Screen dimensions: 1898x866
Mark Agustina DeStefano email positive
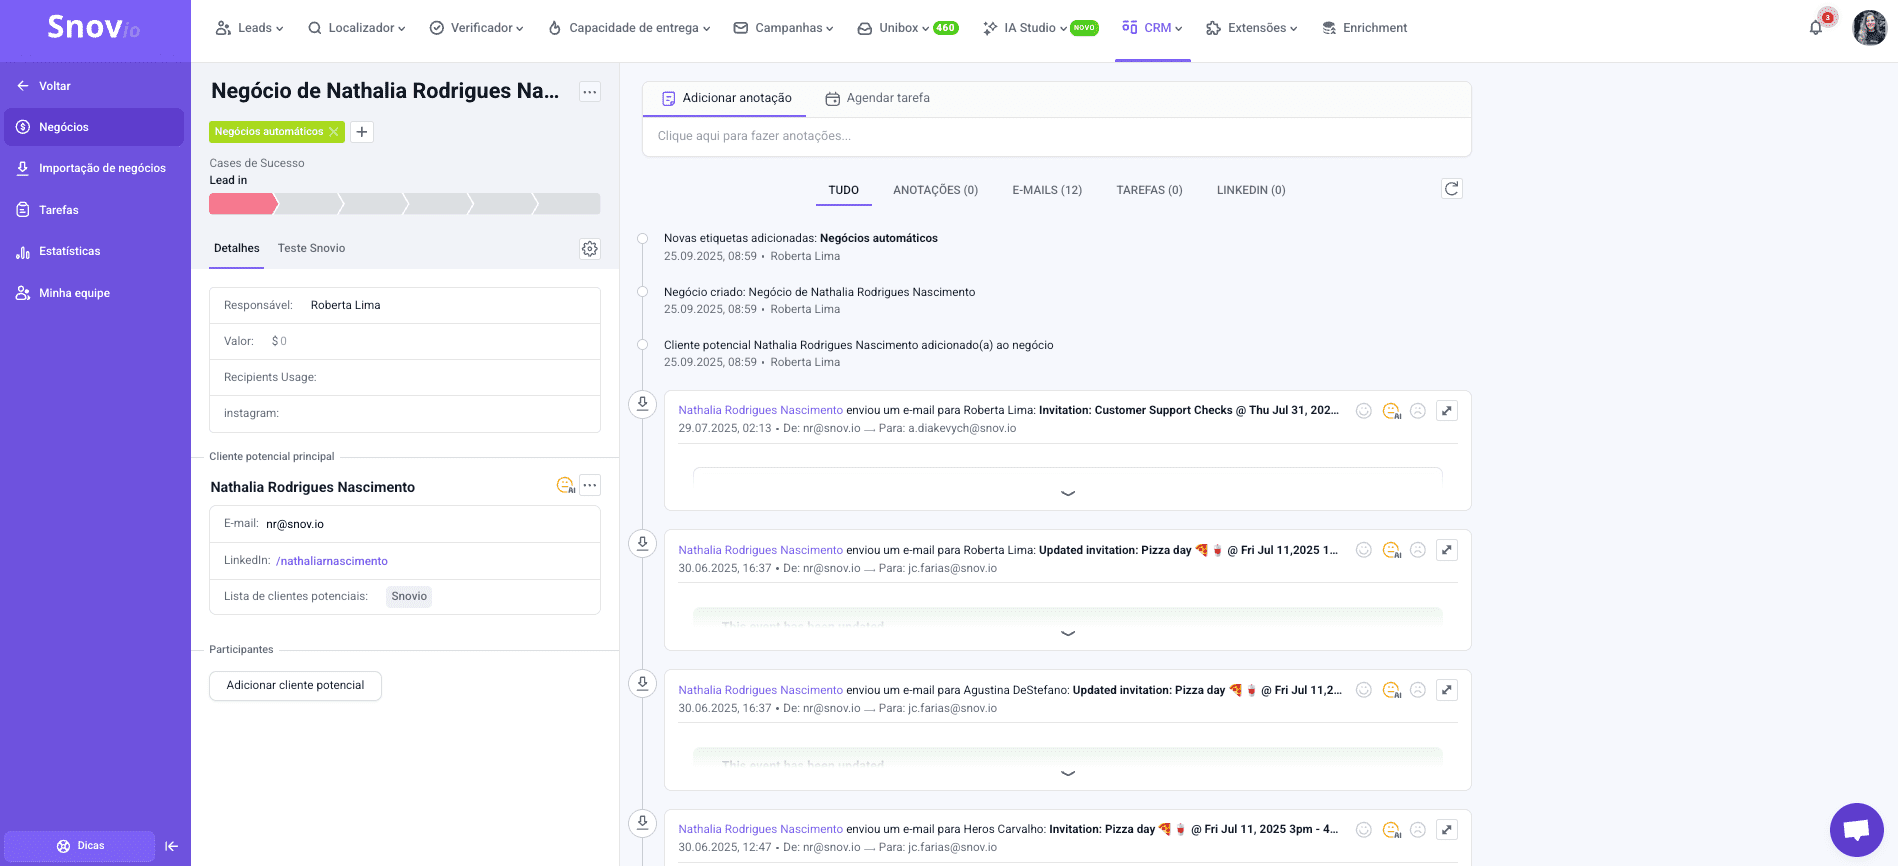pos(1363,690)
